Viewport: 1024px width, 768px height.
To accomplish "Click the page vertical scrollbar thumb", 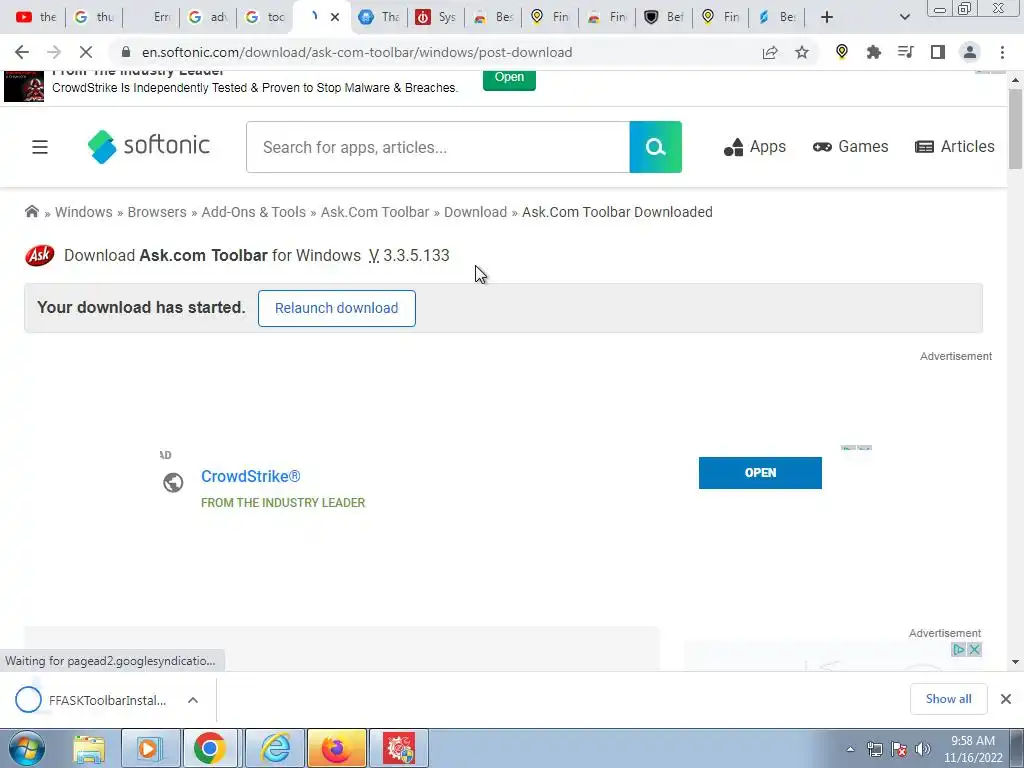I will click(x=1015, y=128).
